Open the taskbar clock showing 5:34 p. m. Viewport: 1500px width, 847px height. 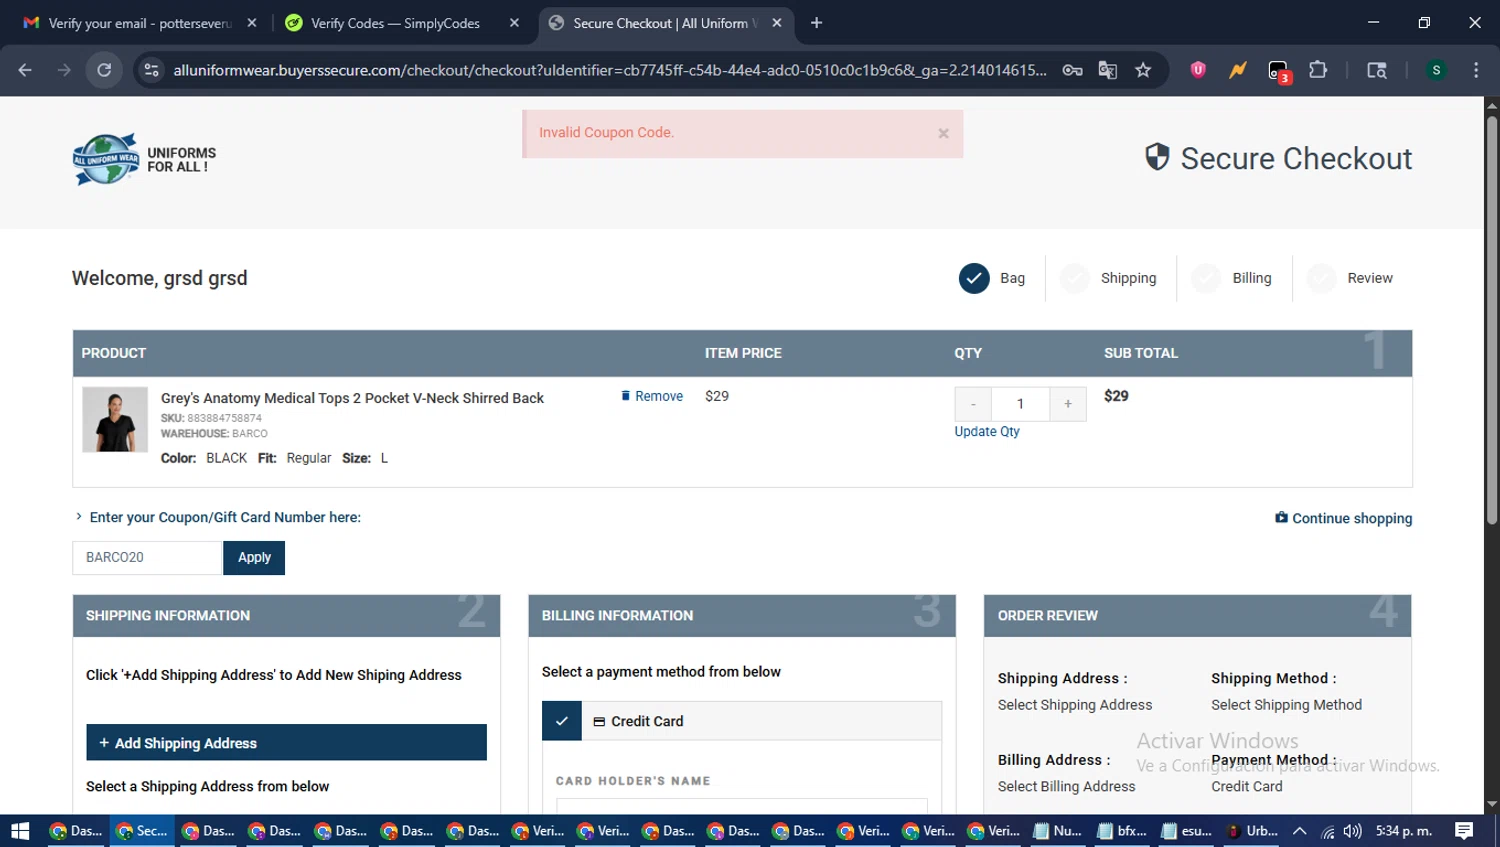tap(1404, 831)
